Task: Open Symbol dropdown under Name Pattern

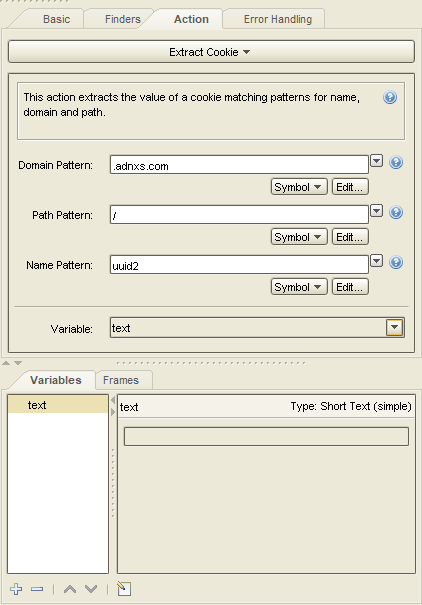Action: click(x=299, y=287)
